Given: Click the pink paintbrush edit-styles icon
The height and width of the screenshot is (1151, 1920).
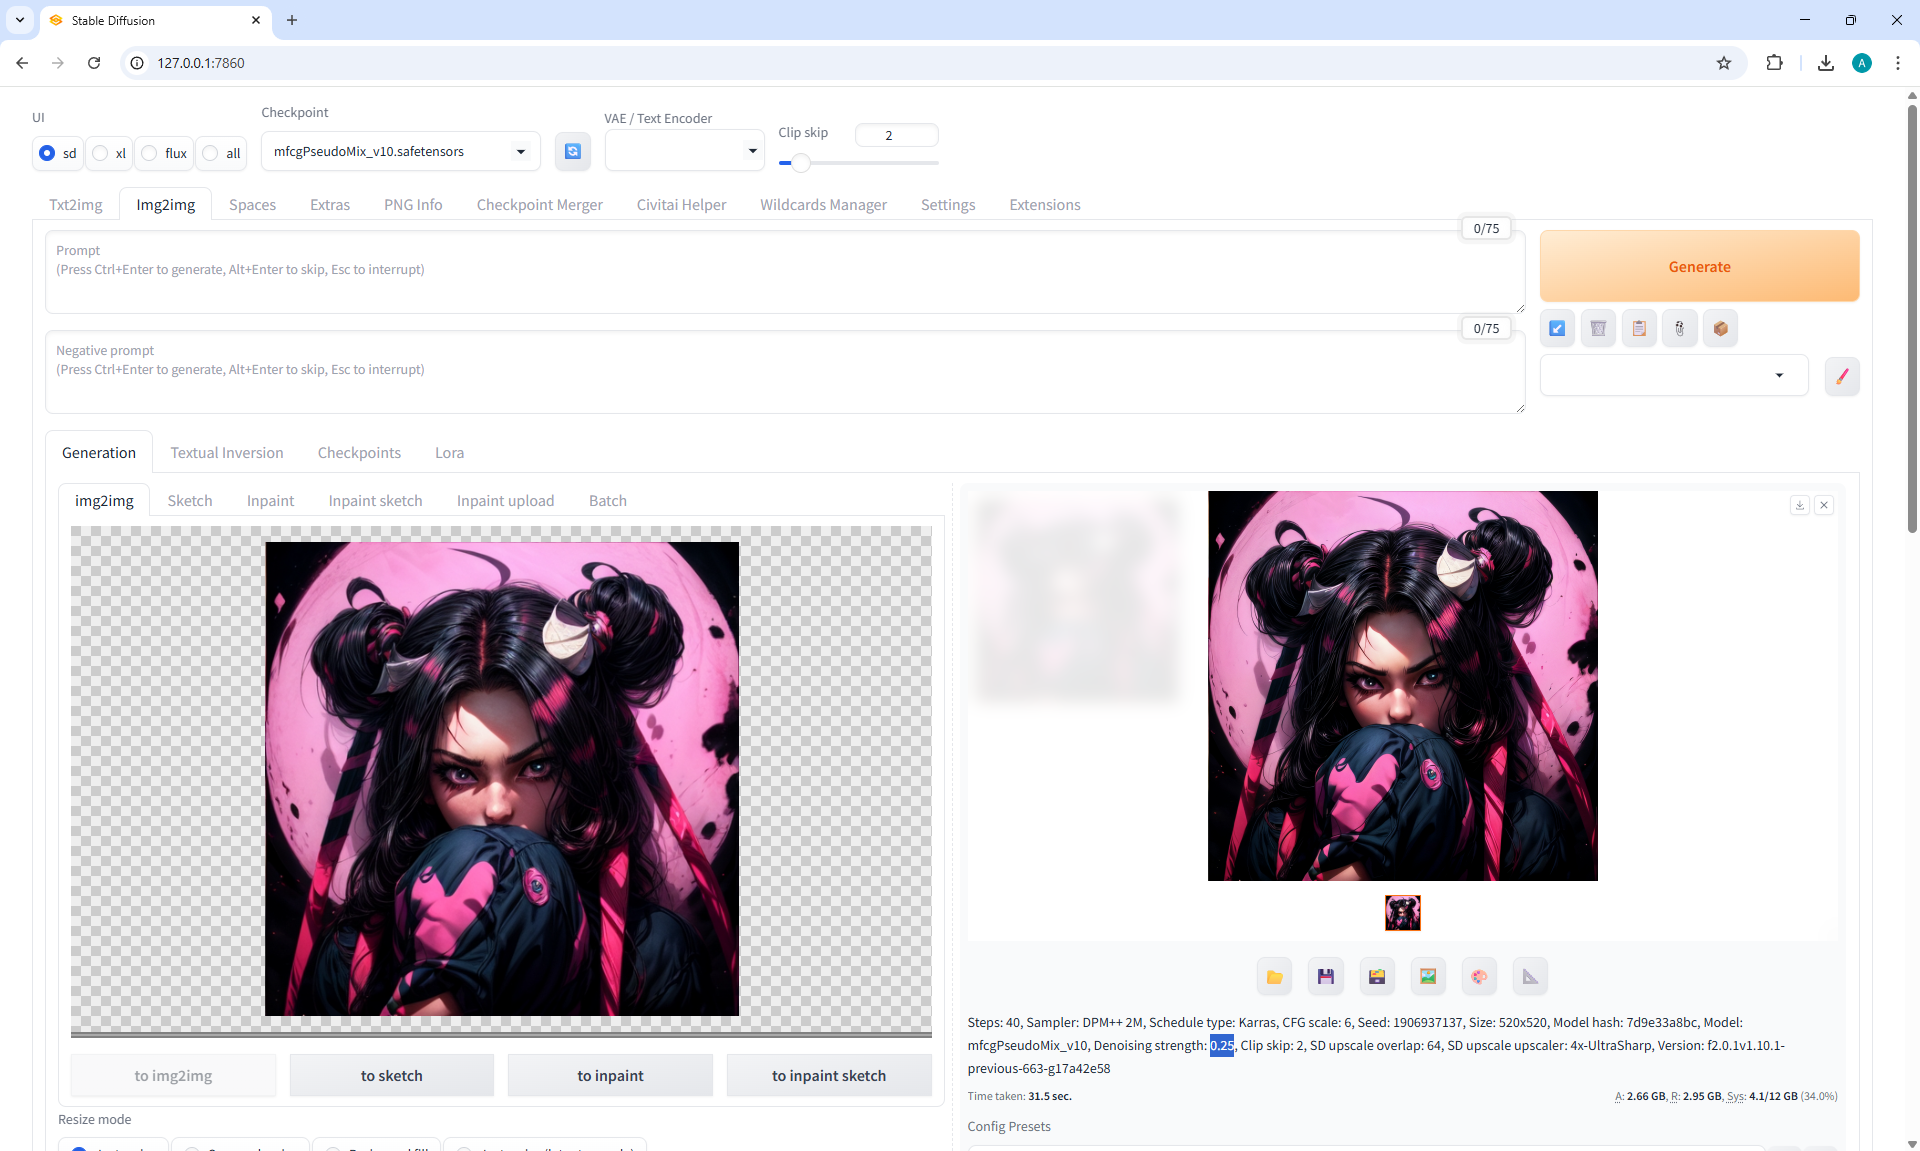Looking at the screenshot, I should (x=1841, y=377).
